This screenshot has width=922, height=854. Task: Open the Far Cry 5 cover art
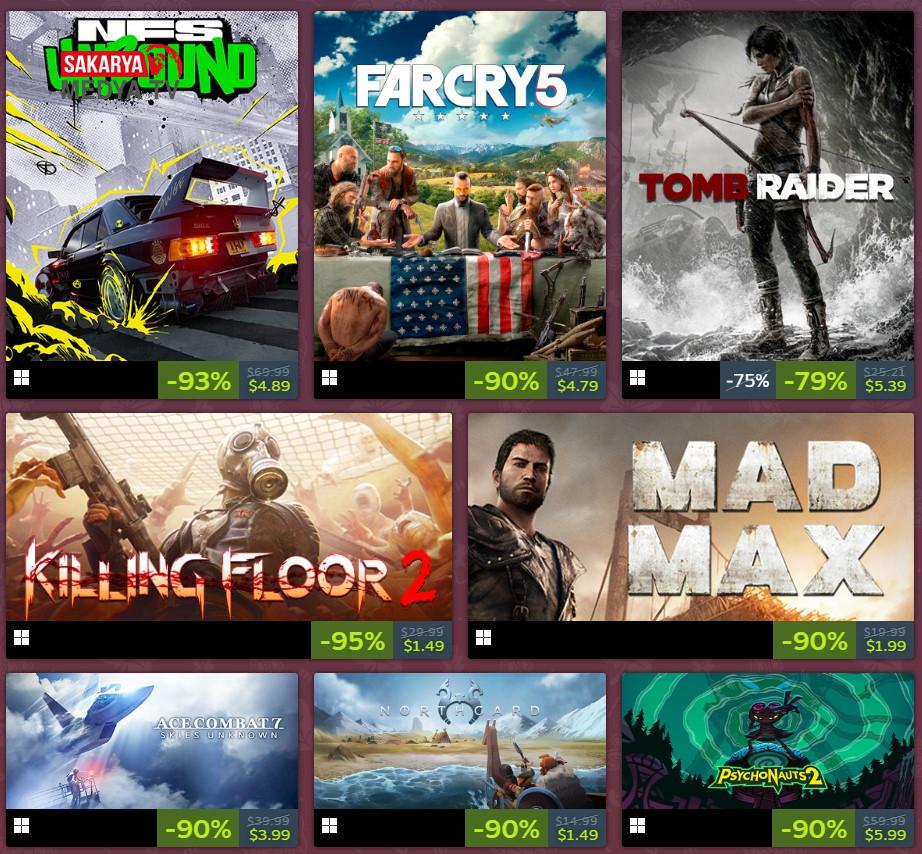[460, 186]
